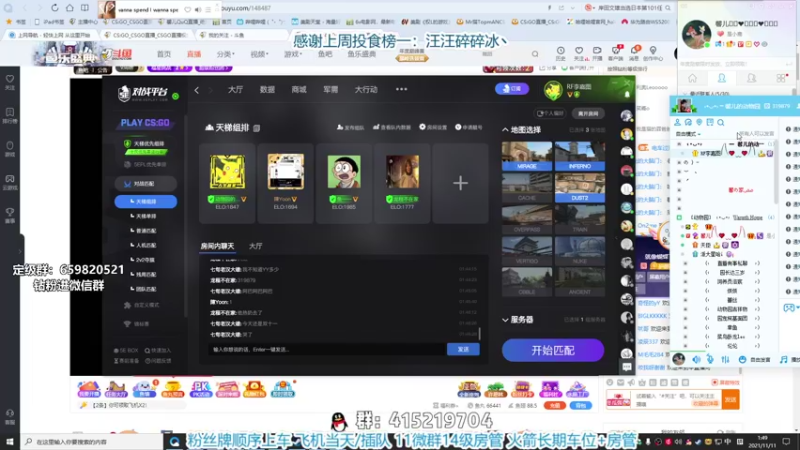Open the 军需 tab
The image size is (800, 450).
pyautogui.click(x=331, y=89)
